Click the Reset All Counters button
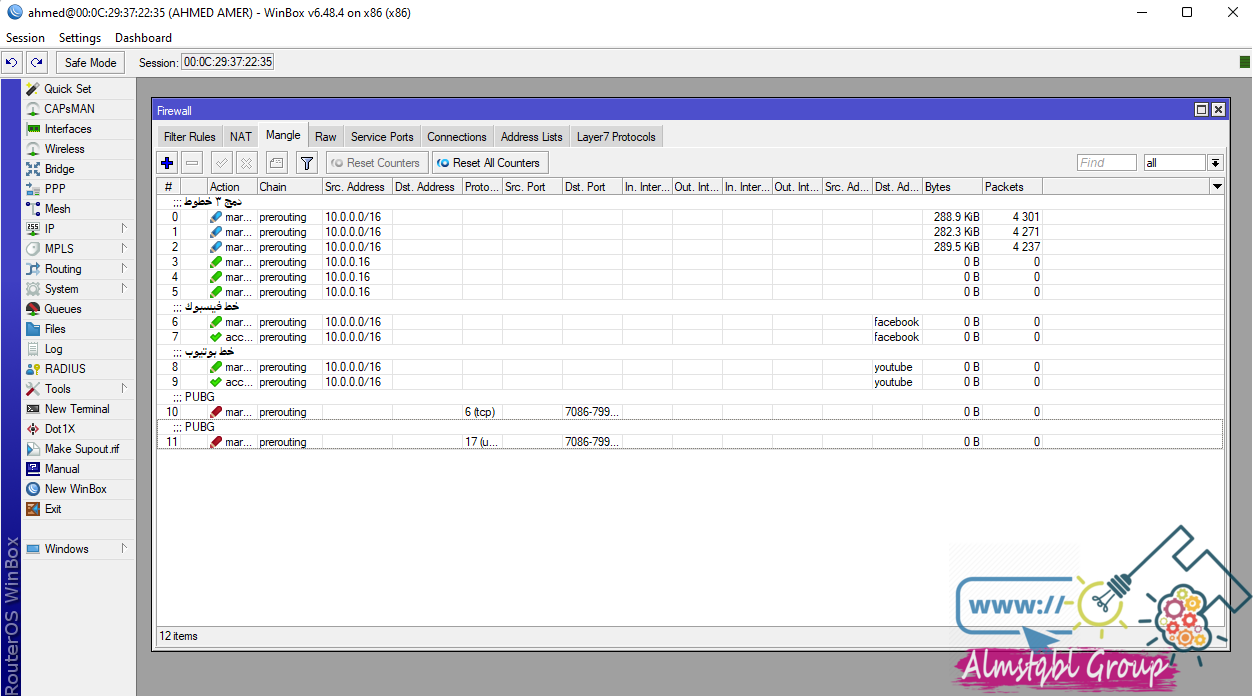This screenshot has width=1253, height=696. (x=490, y=163)
